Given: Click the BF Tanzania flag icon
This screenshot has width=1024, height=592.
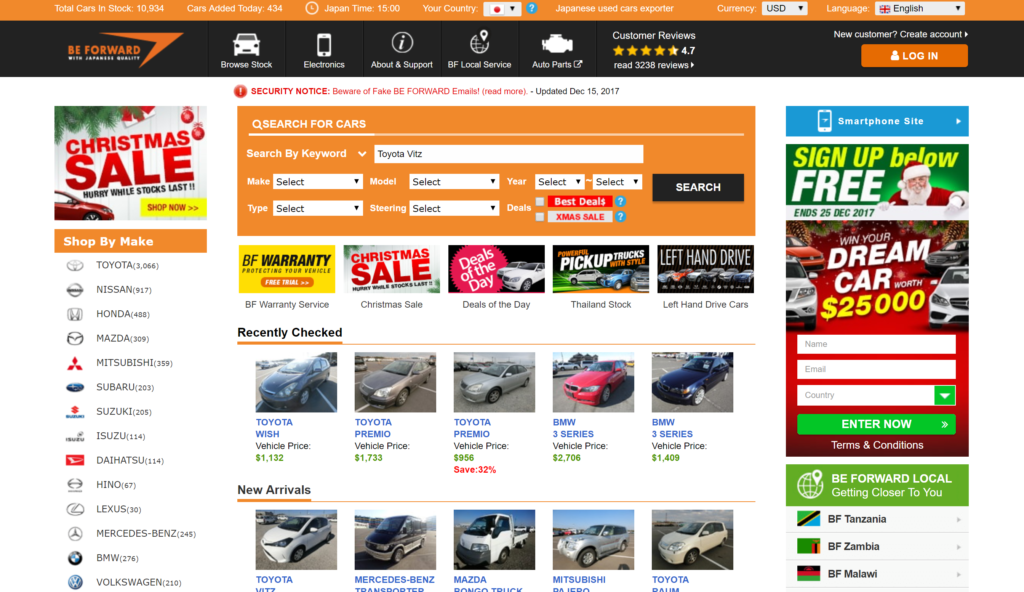Looking at the screenshot, I should (x=809, y=519).
